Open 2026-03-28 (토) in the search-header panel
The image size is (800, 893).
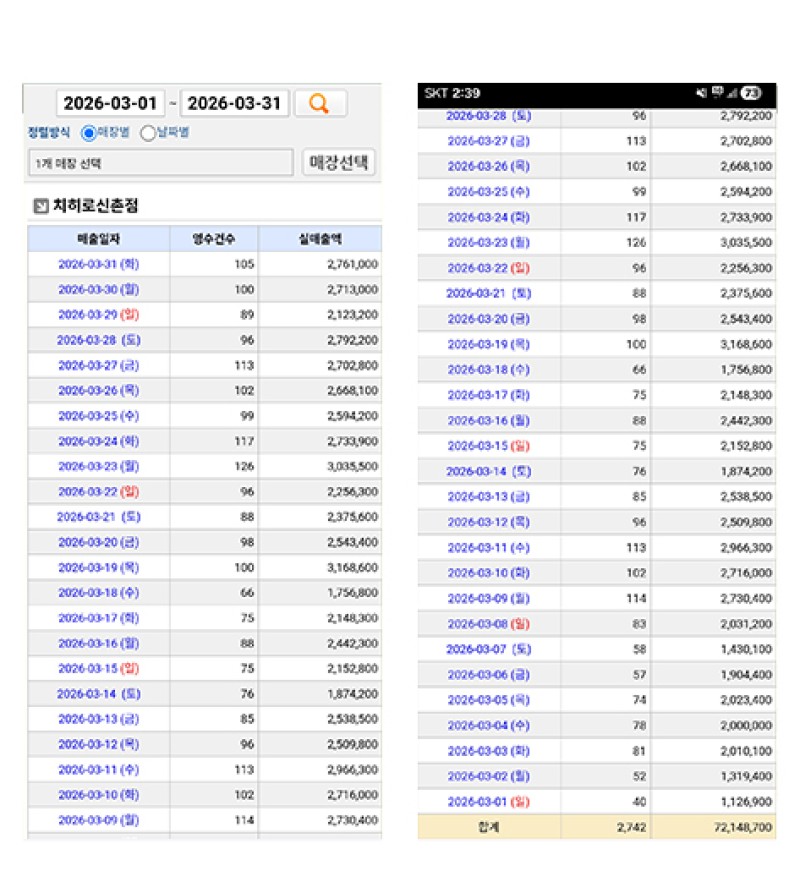click(99, 340)
